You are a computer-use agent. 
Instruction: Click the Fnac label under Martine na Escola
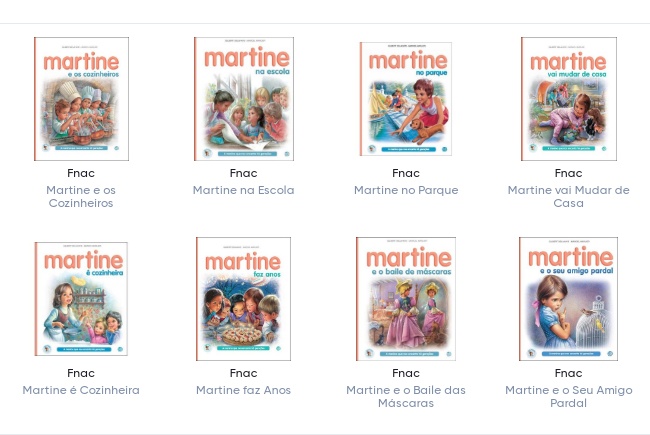243,173
